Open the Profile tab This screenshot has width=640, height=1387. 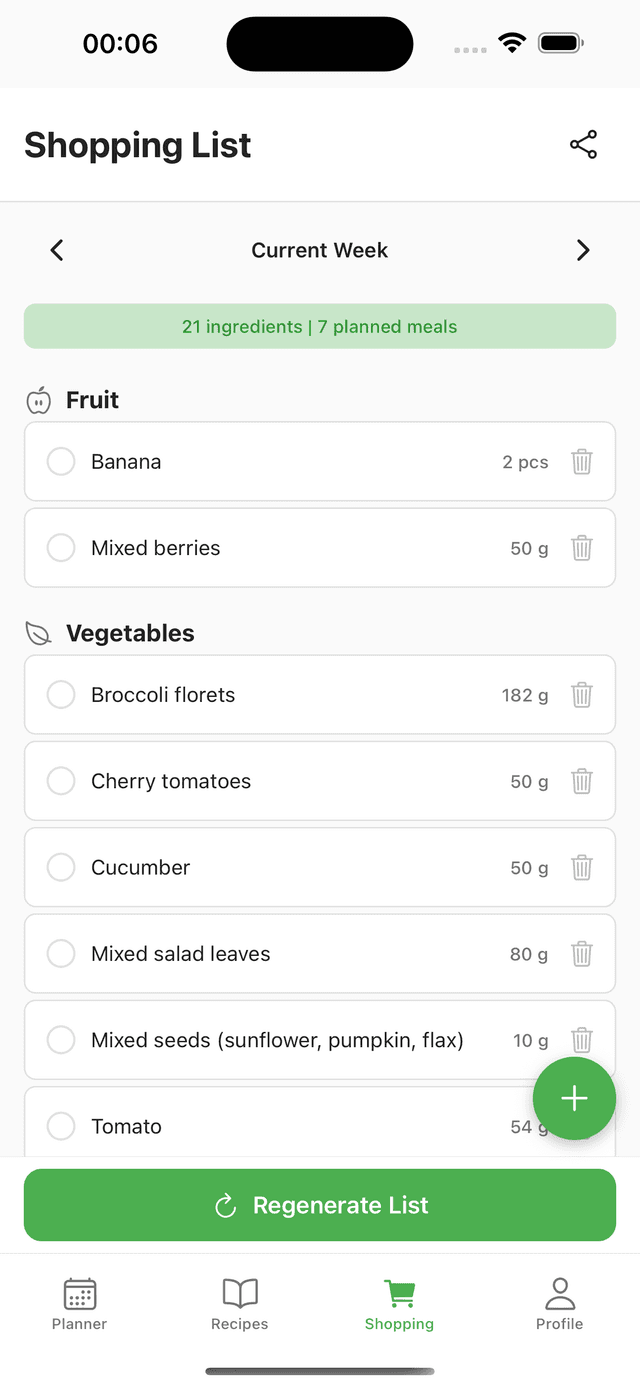(x=559, y=1304)
